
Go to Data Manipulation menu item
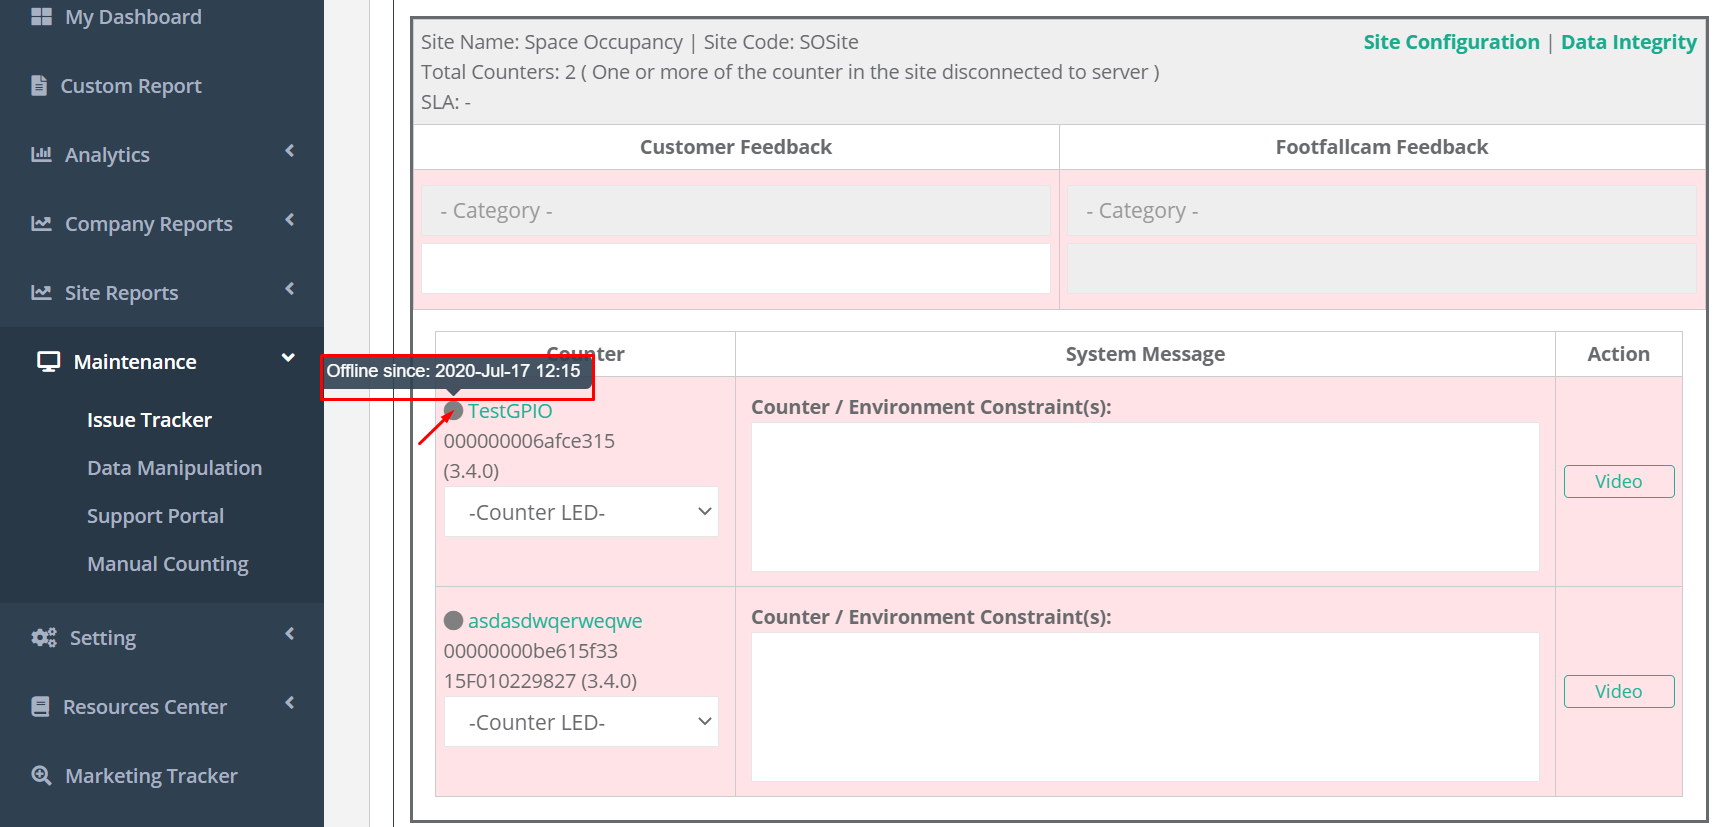[x=174, y=468]
